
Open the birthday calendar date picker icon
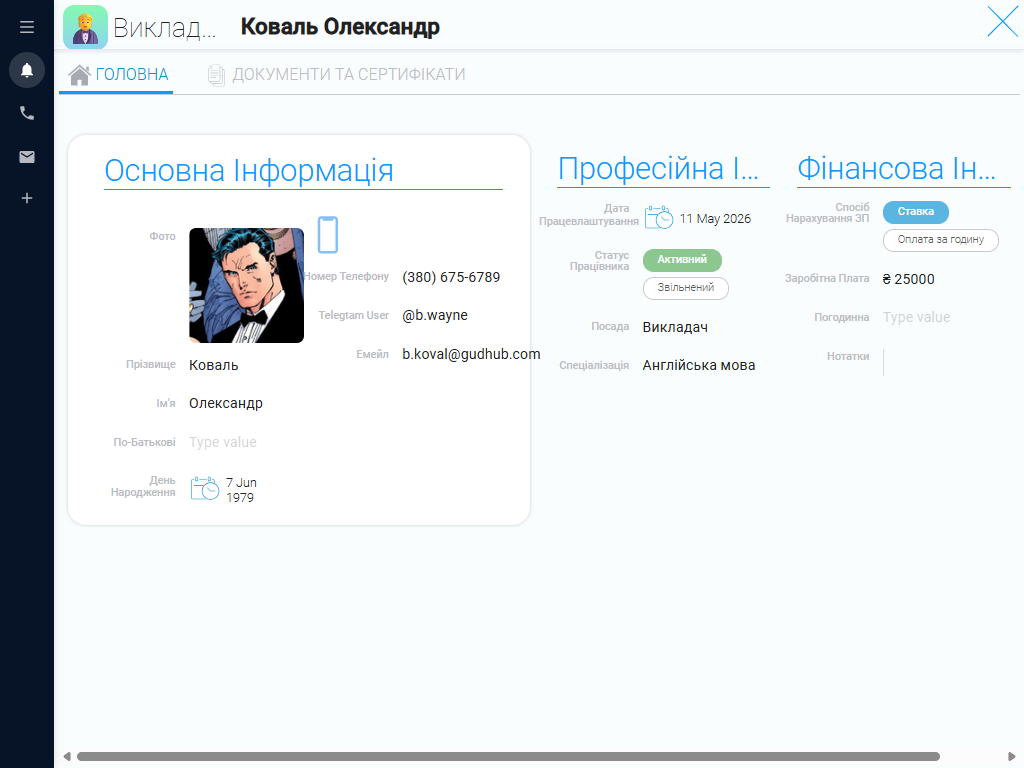tap(204, 488)
